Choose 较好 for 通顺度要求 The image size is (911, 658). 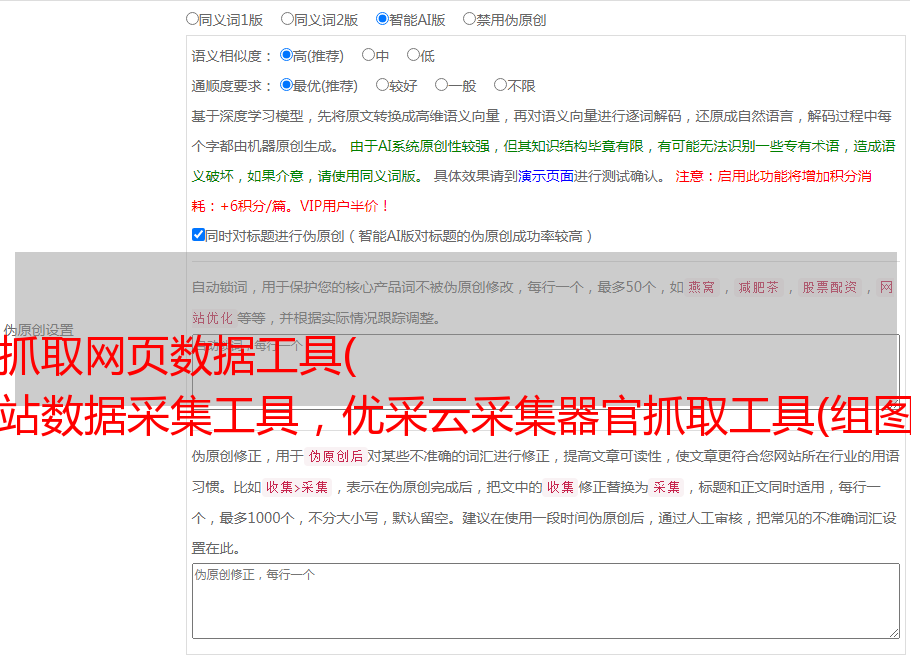pyautogui.click(x=382, y=85)
